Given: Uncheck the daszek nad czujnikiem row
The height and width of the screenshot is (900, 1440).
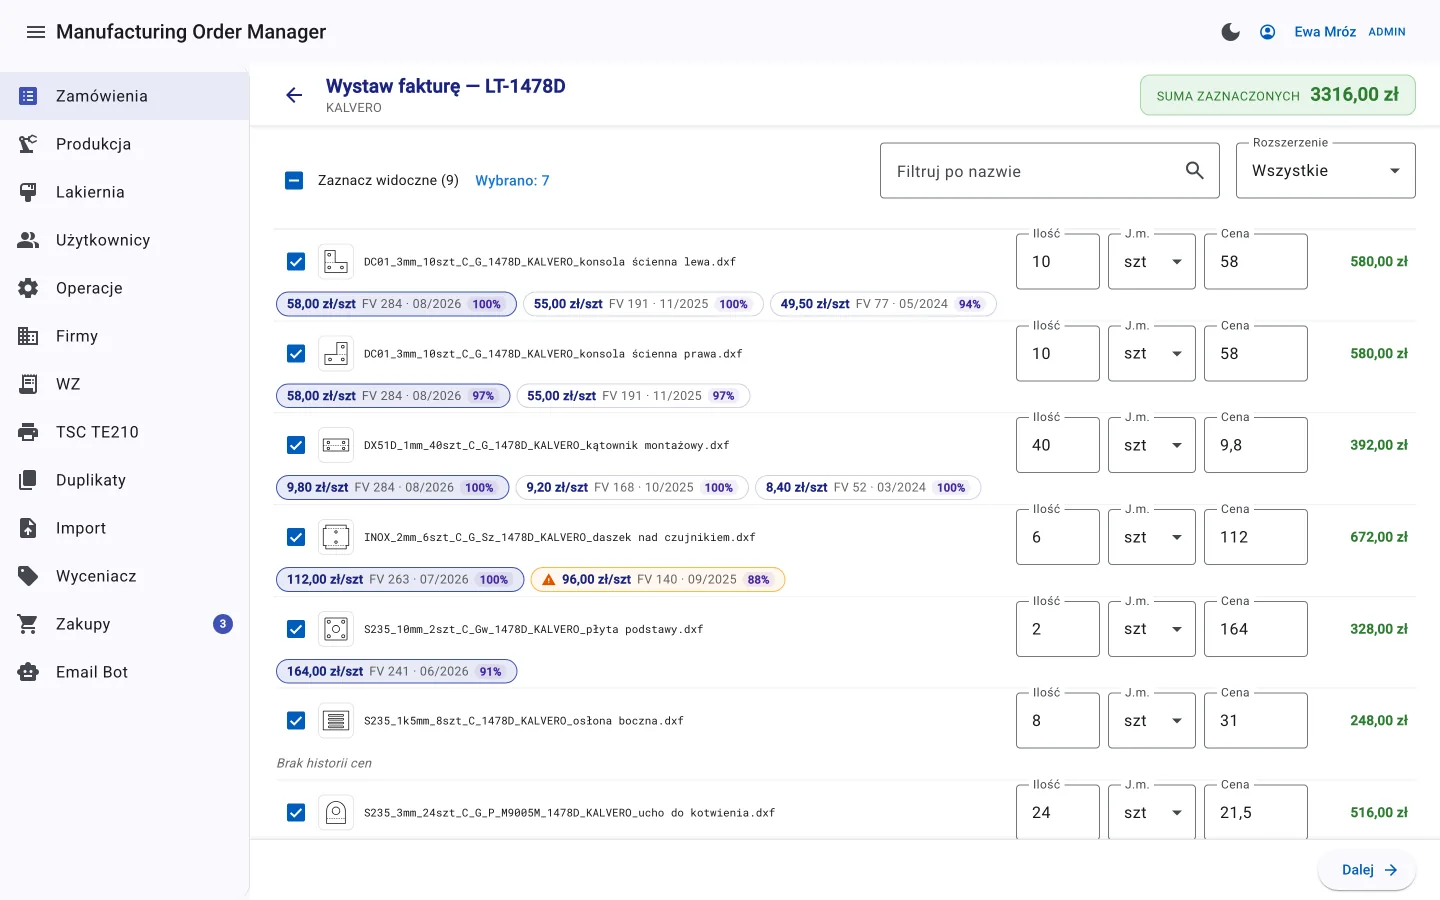Looking at the screenshot, I should tap(296, 537).
